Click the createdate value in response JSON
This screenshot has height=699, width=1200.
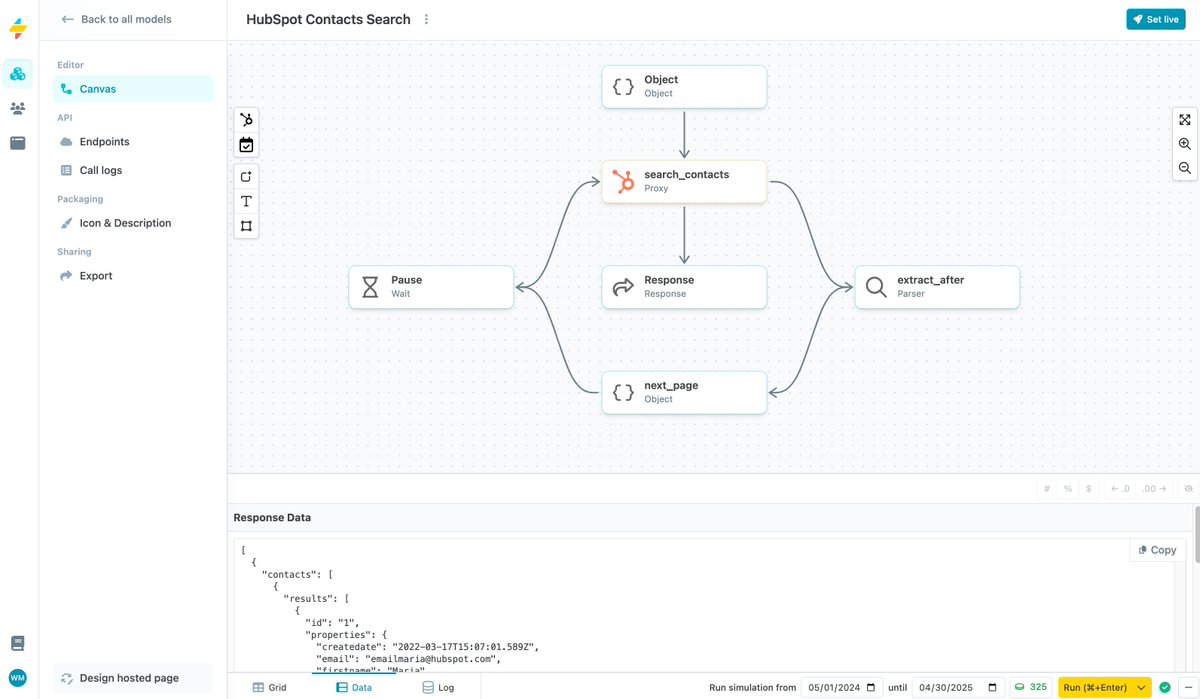tap(465, 647)
